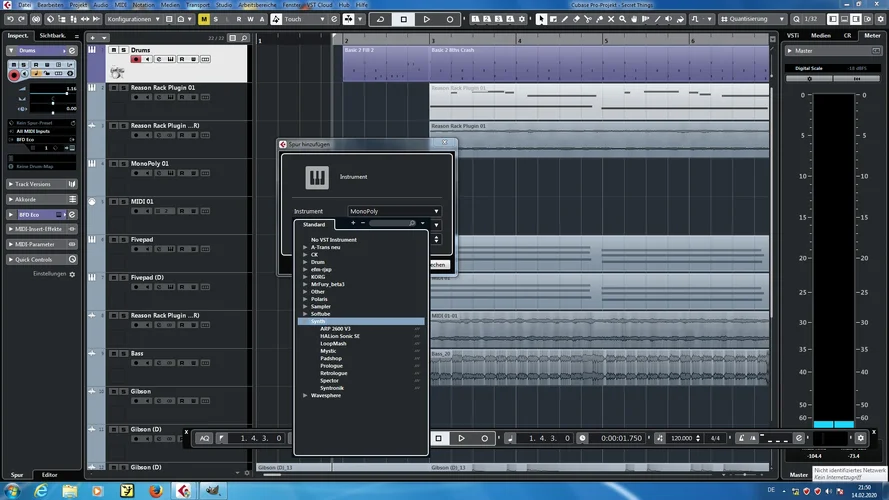The width and height of the screenshot is (889, 500).
Task: Click the AQ auto-quantize button
Action: (204, 438)
